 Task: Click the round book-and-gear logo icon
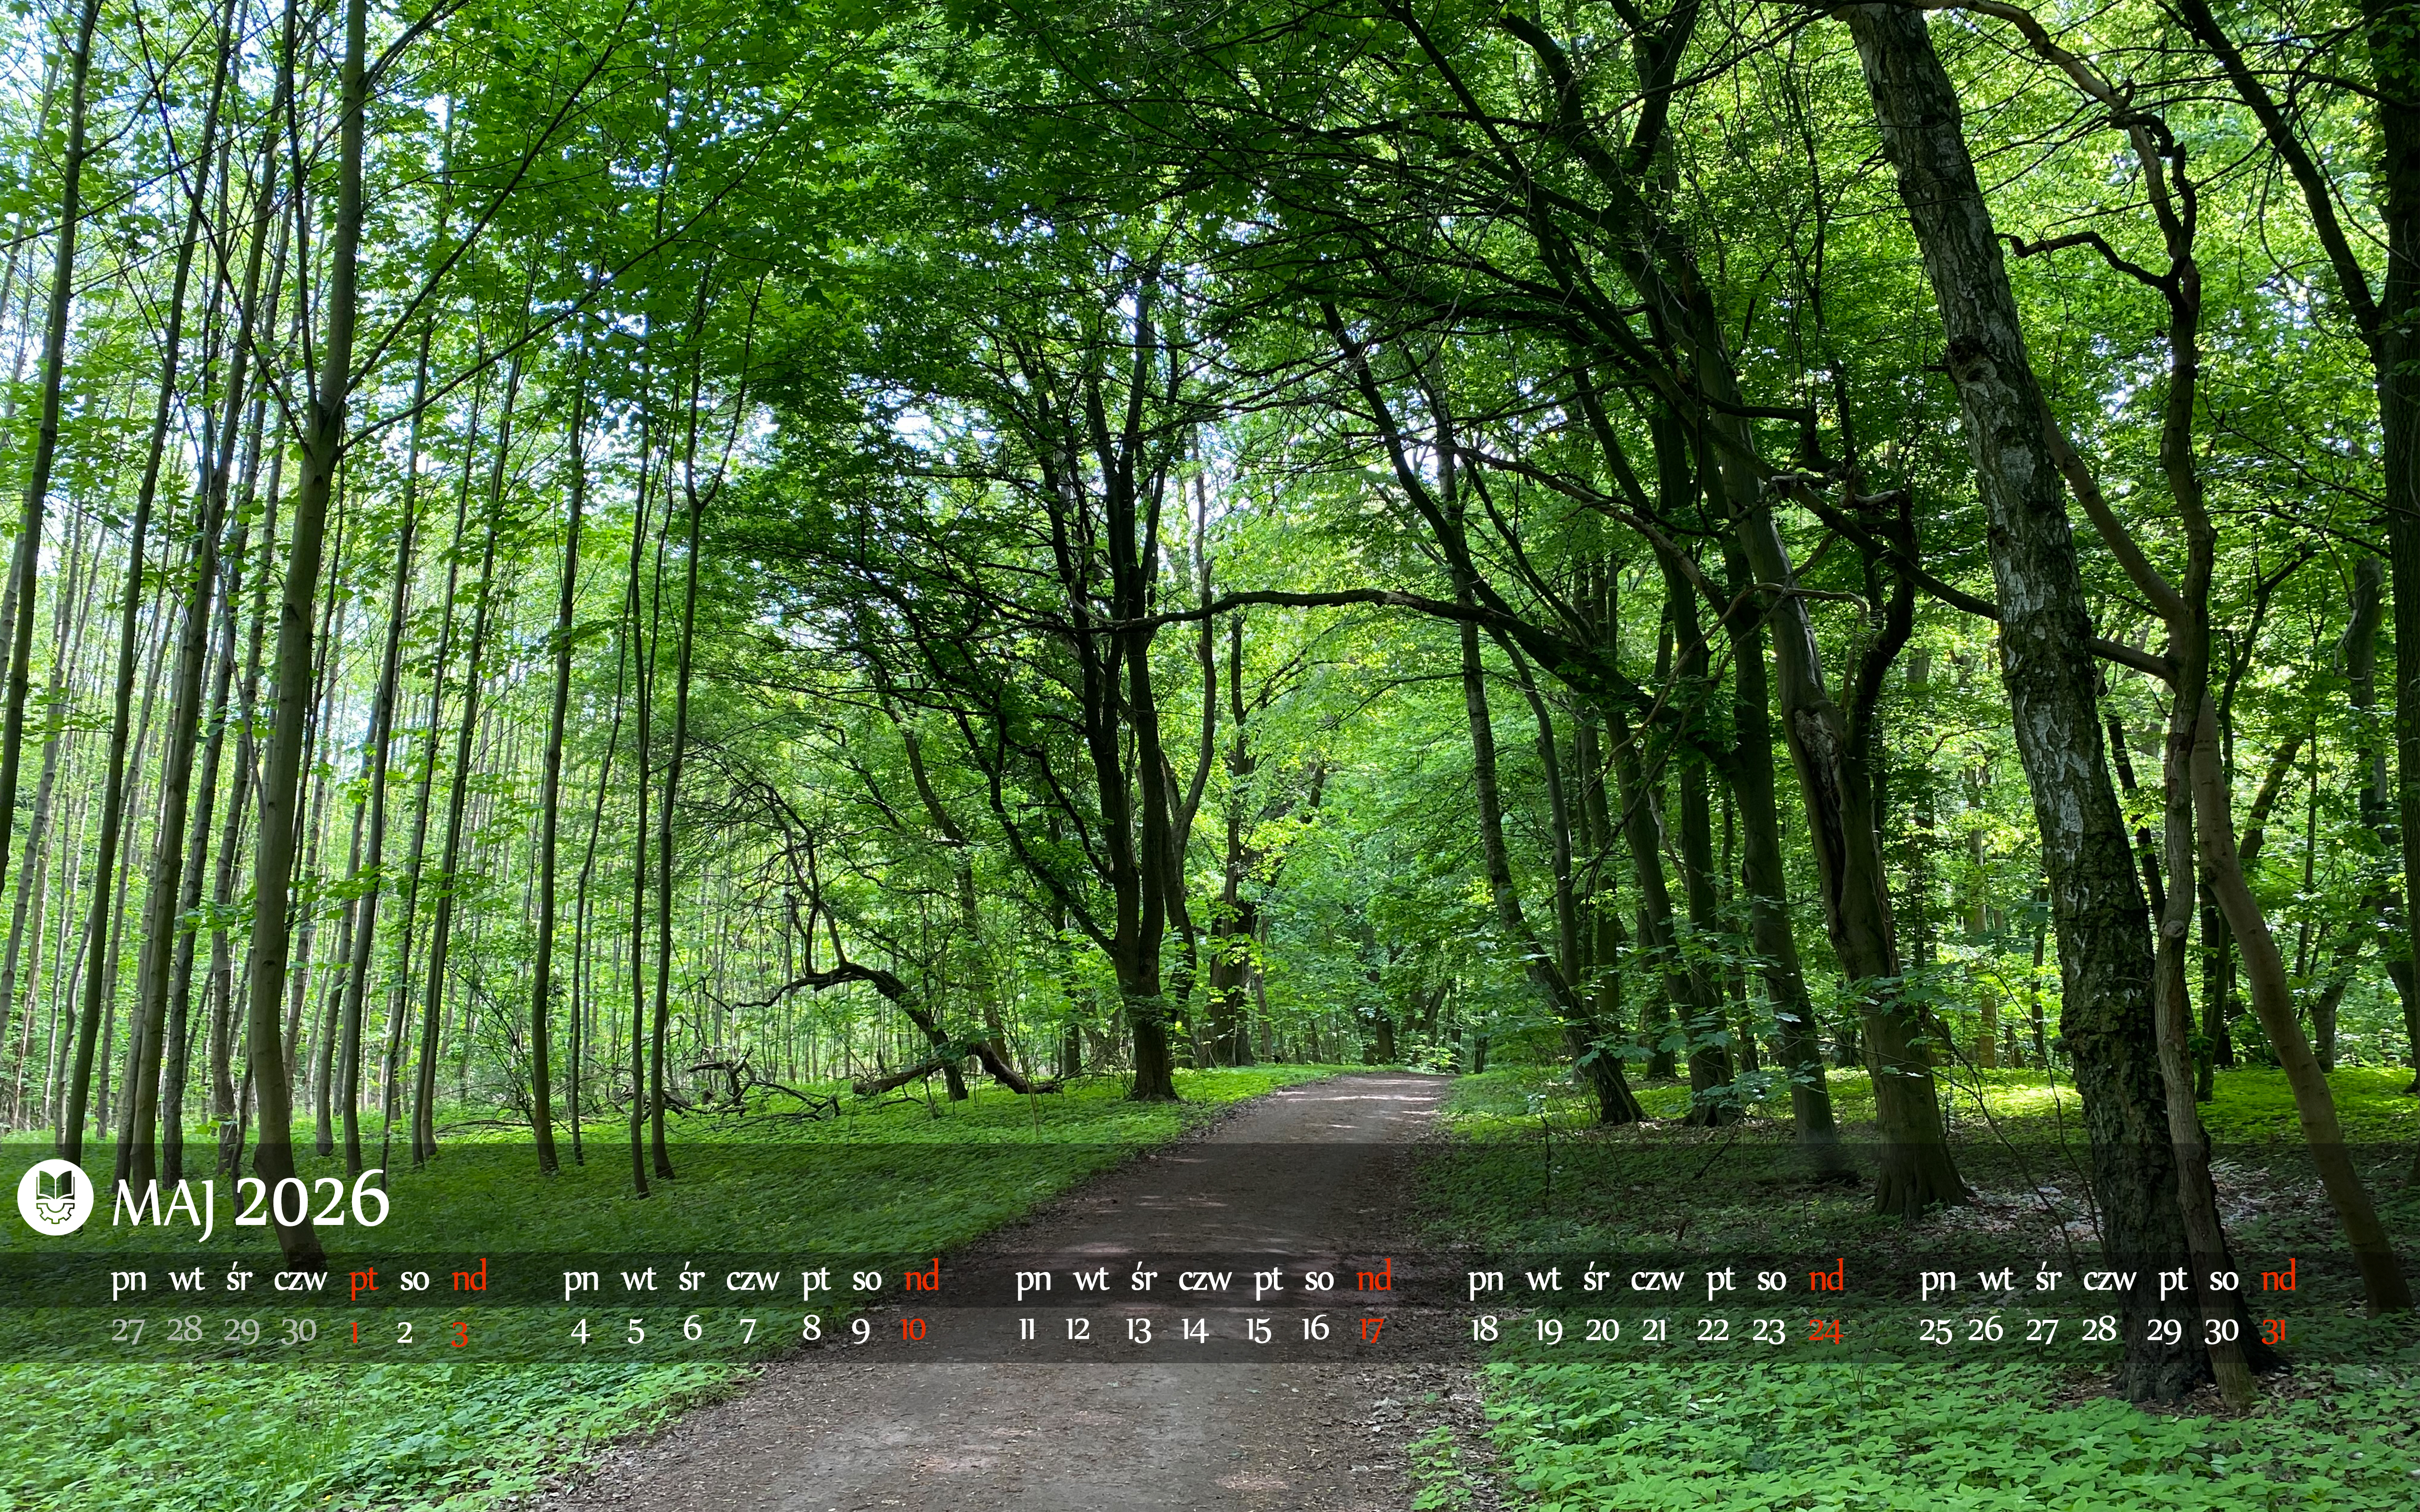(55, 1197)
